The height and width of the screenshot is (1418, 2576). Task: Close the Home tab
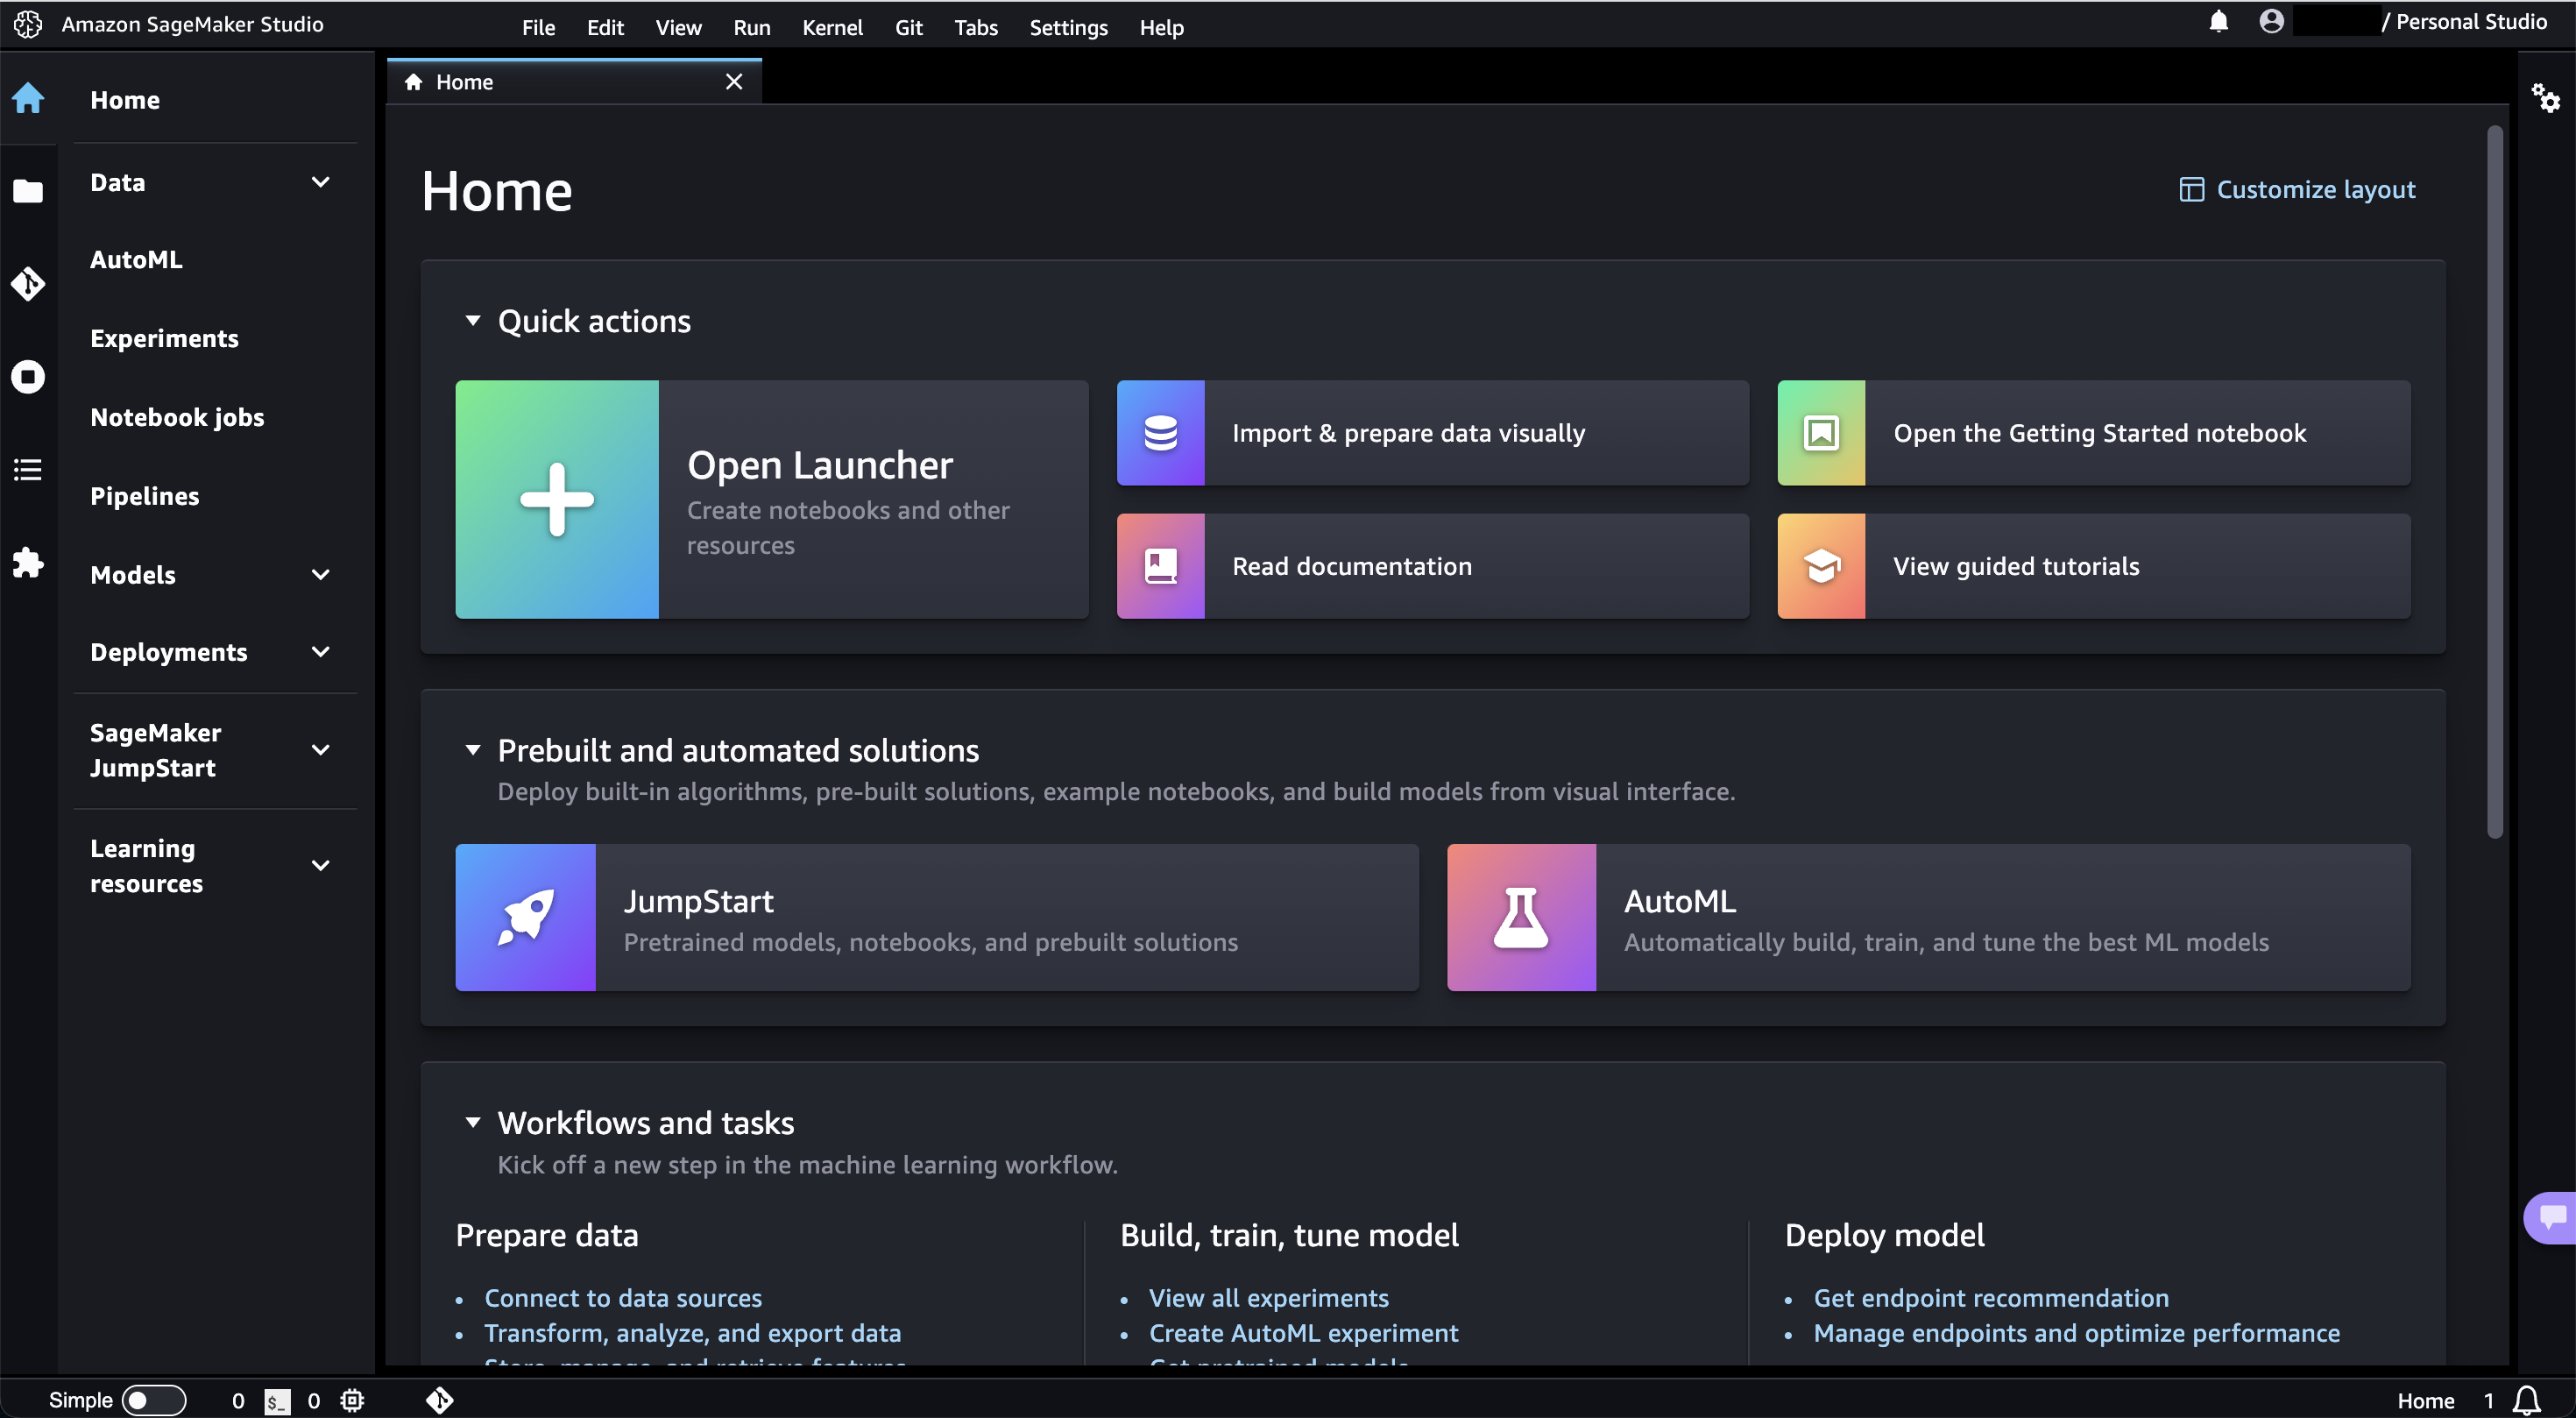(734, 82)
